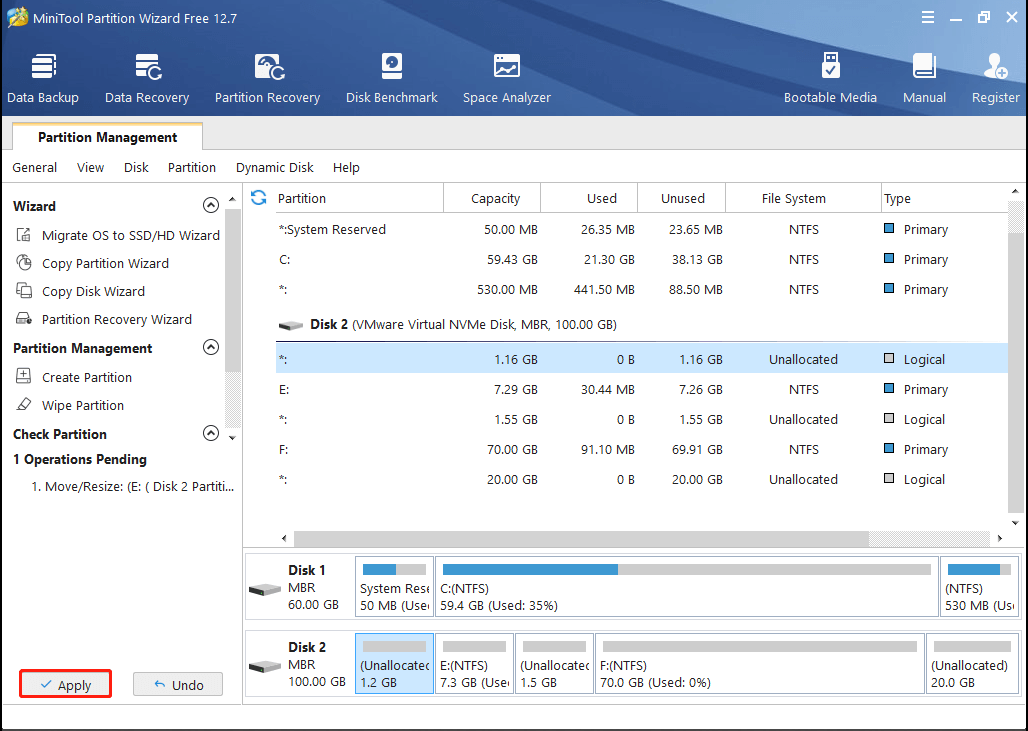This screenshot has height=731, width=1028.
Task: Select the System Reserved partition row
Action: pyautogui.click(x=641, y=229)
